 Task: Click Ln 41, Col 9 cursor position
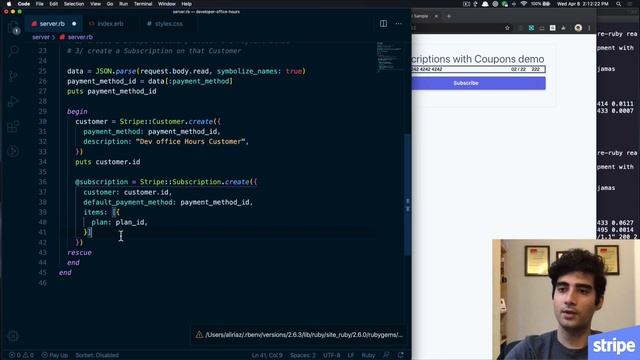[x=267, y=355]
